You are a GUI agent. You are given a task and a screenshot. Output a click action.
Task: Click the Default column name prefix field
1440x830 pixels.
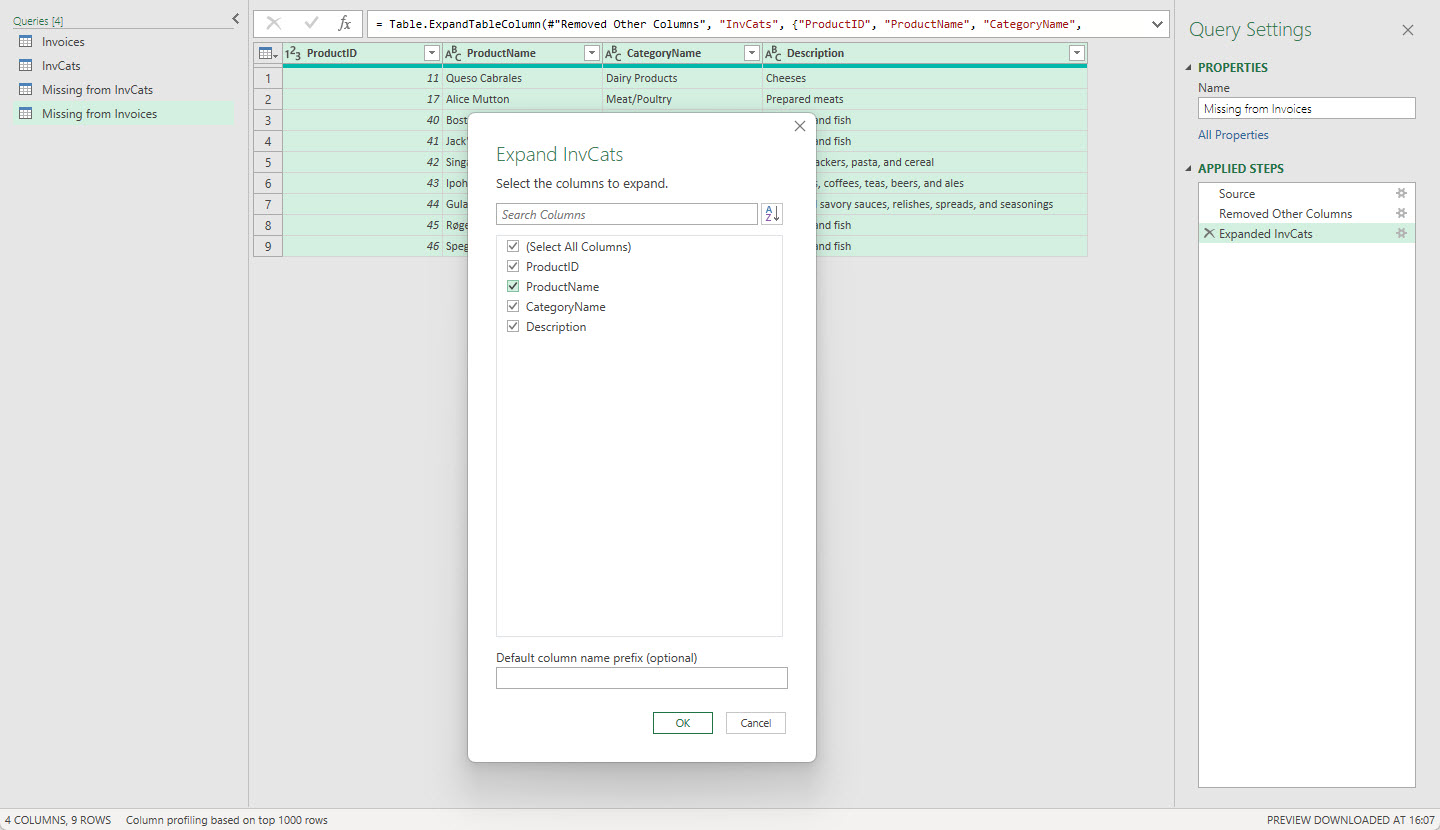pyautogui.click(x=641, y=678)
